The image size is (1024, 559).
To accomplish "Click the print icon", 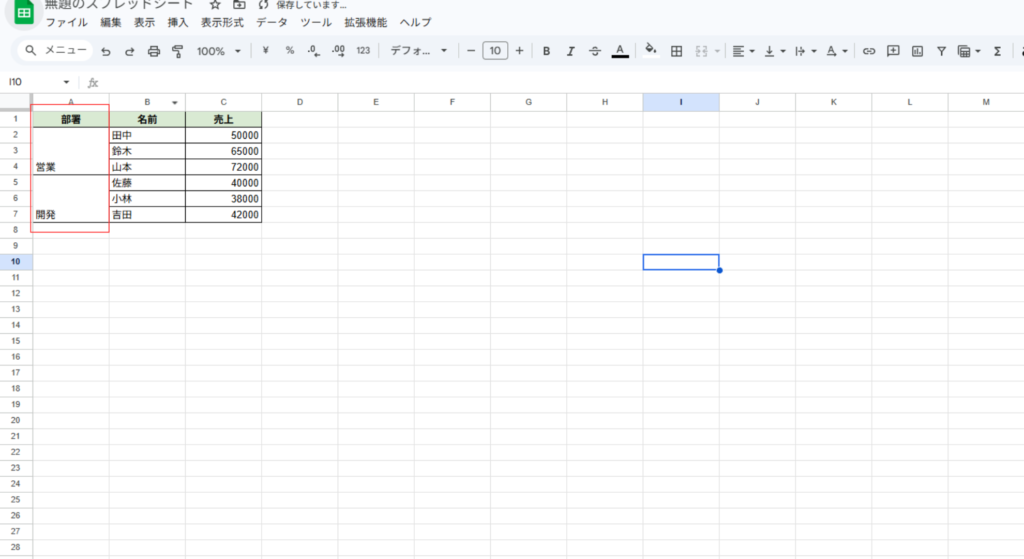I will [x=154, y=51].
